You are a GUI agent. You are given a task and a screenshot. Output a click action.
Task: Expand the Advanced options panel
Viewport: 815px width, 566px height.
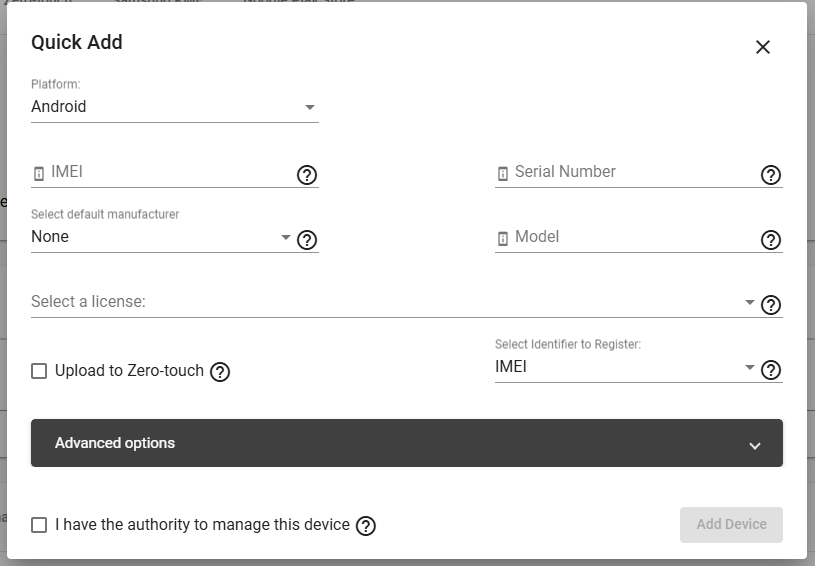[407, 443]
